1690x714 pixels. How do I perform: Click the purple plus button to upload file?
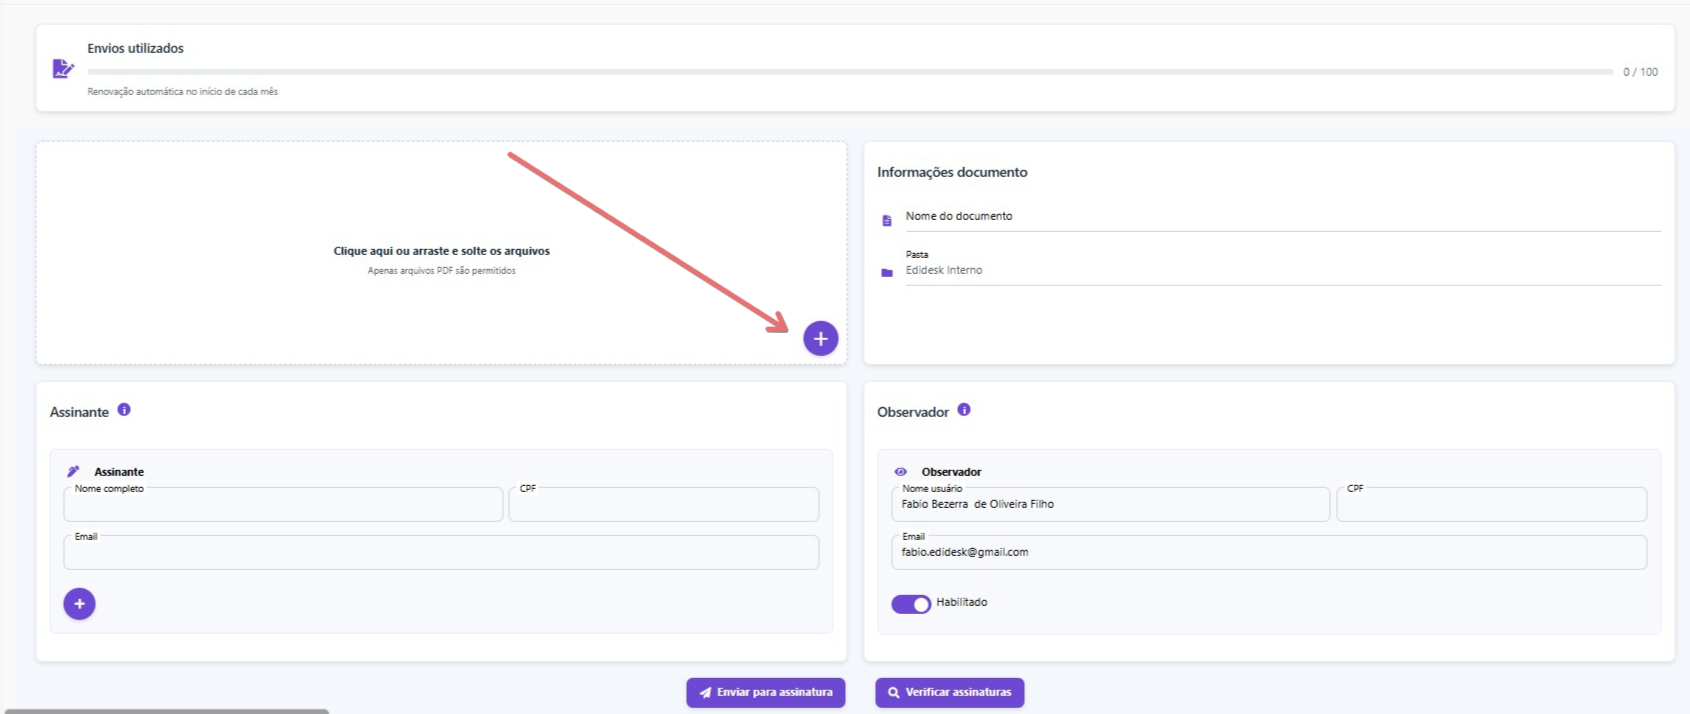click(820, 339)
